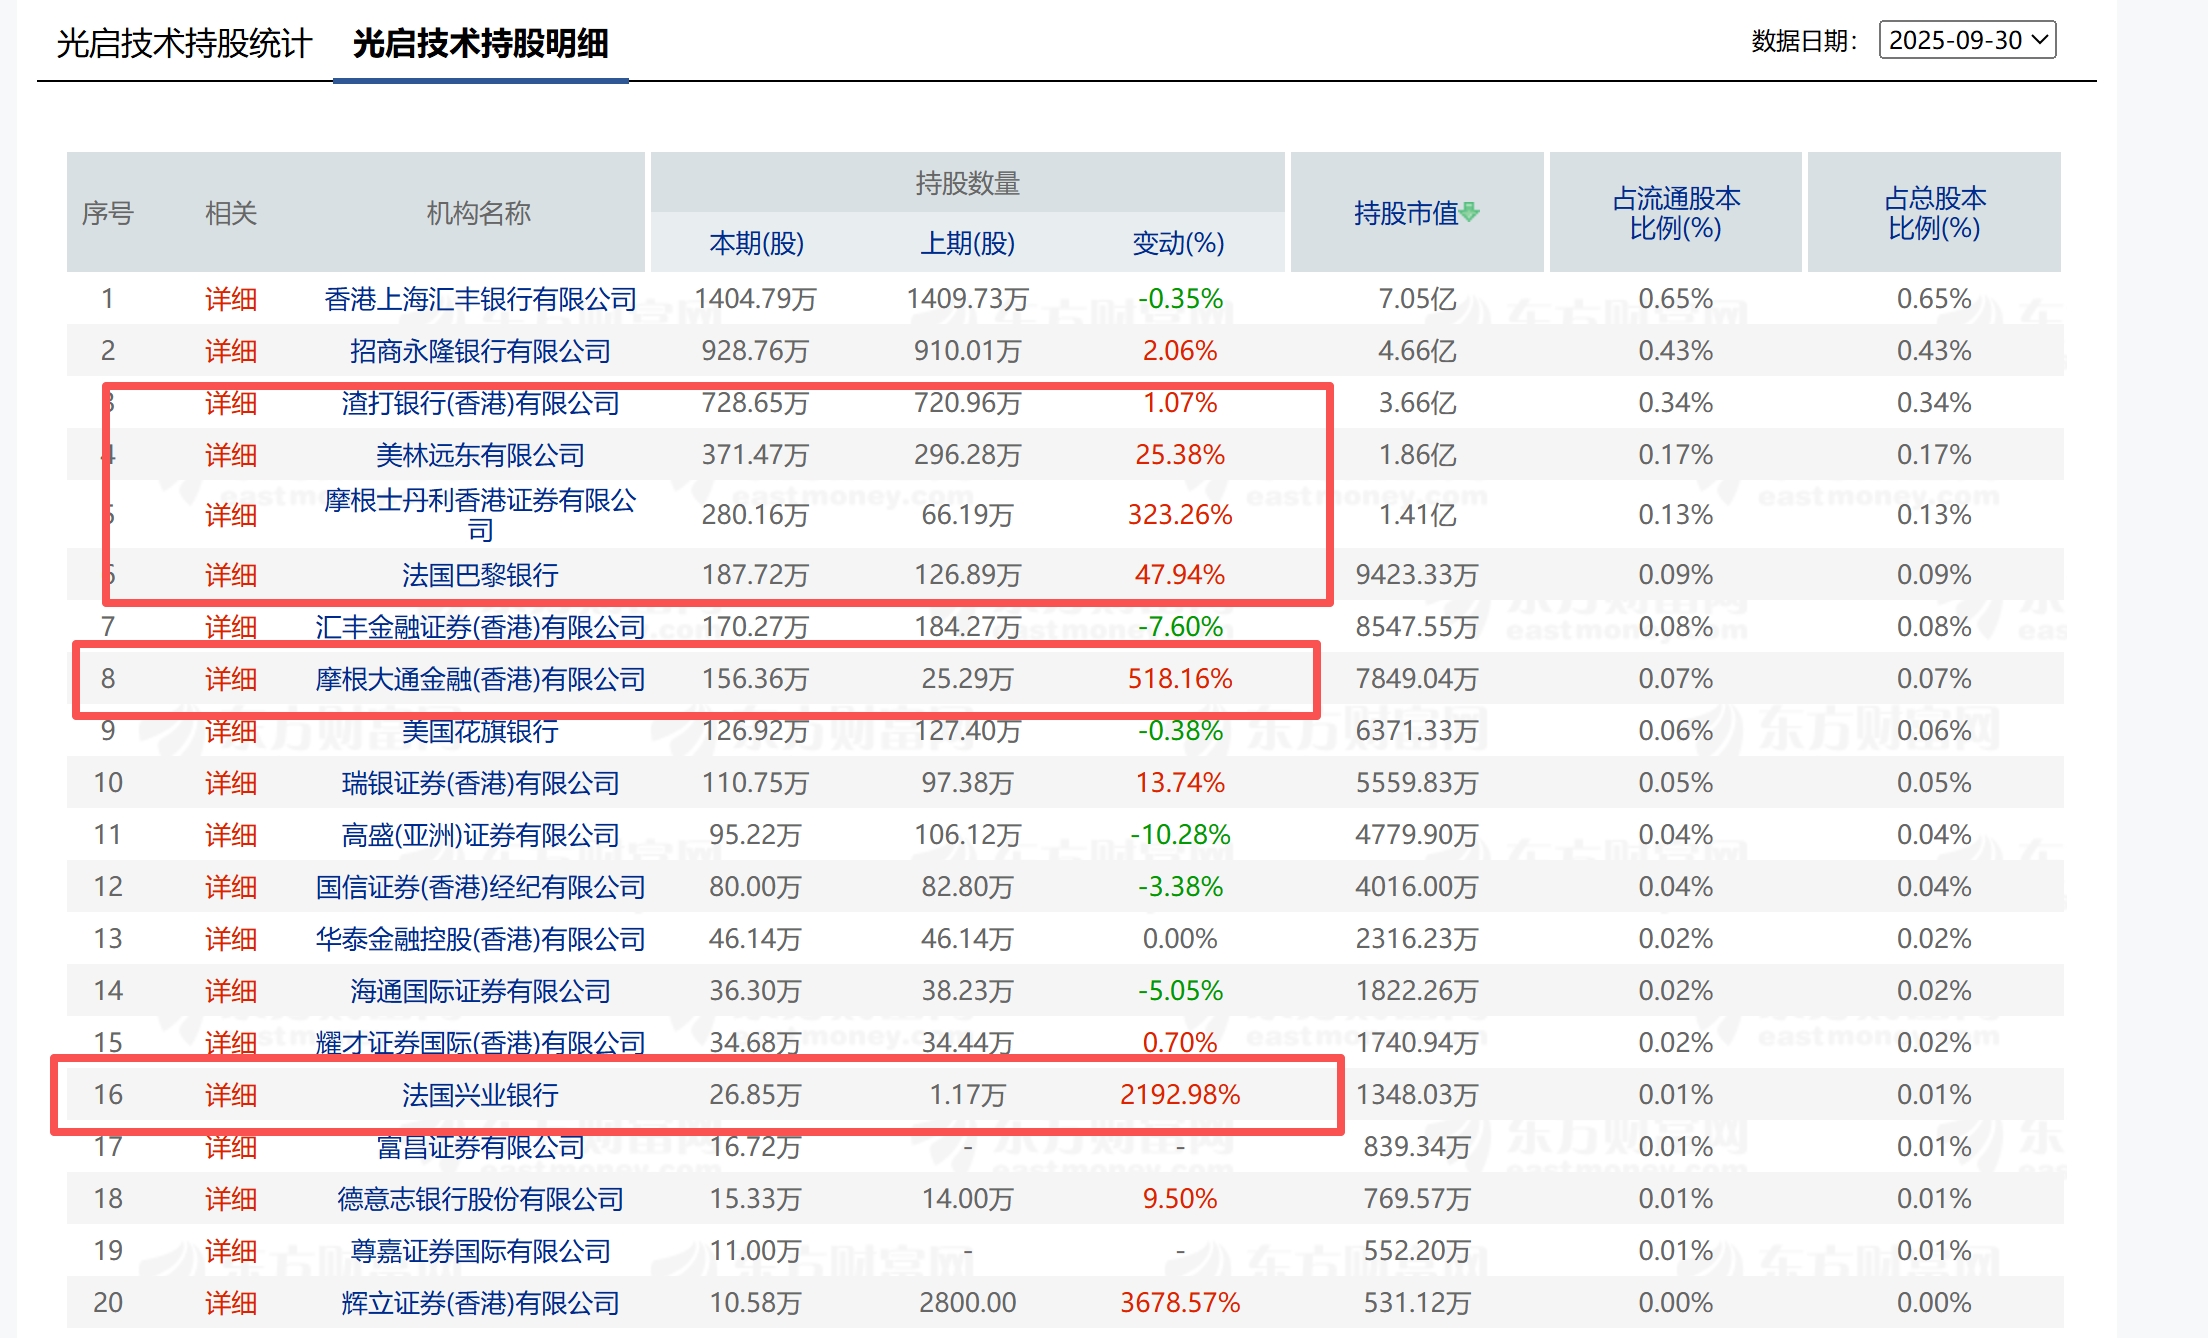2208x1338 pixels.
Task: Click 高盛(亚洲)证券有限公司 link
Action: [480, 835]
